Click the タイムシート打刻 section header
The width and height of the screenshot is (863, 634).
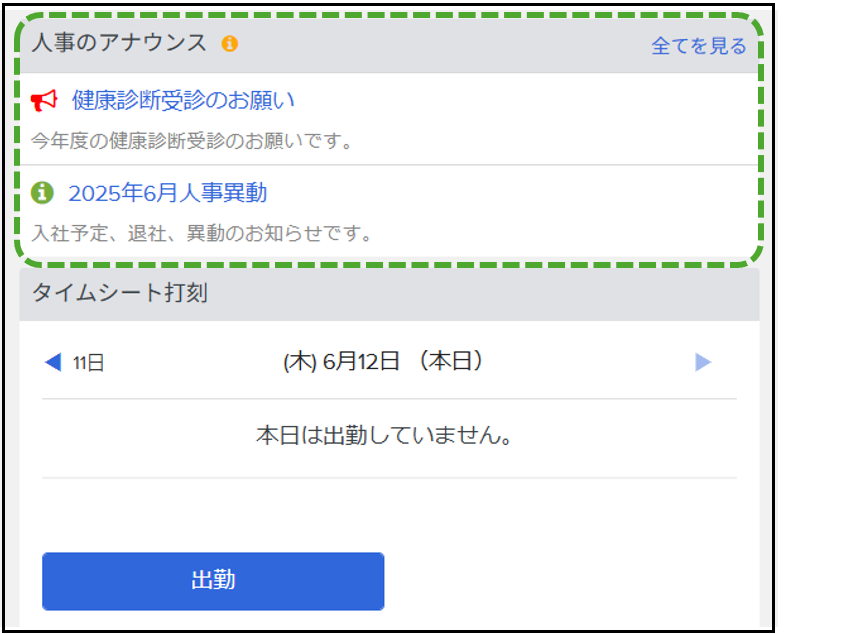click(x=389, y=294)
